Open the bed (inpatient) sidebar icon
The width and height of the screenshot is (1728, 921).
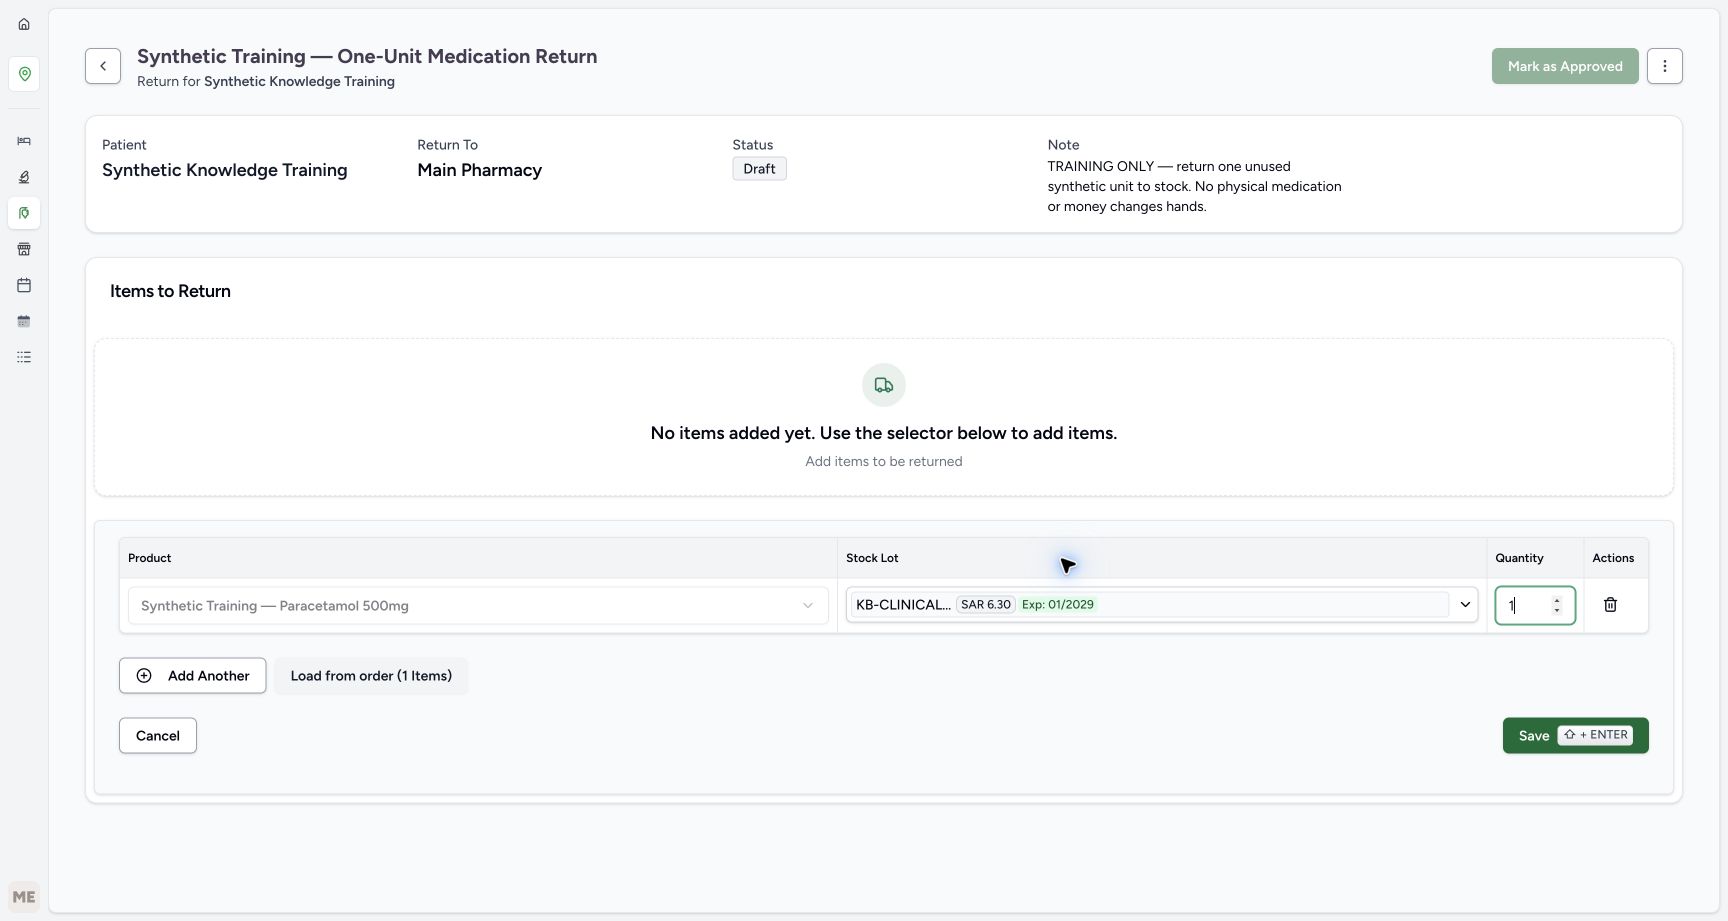point(24,141)
